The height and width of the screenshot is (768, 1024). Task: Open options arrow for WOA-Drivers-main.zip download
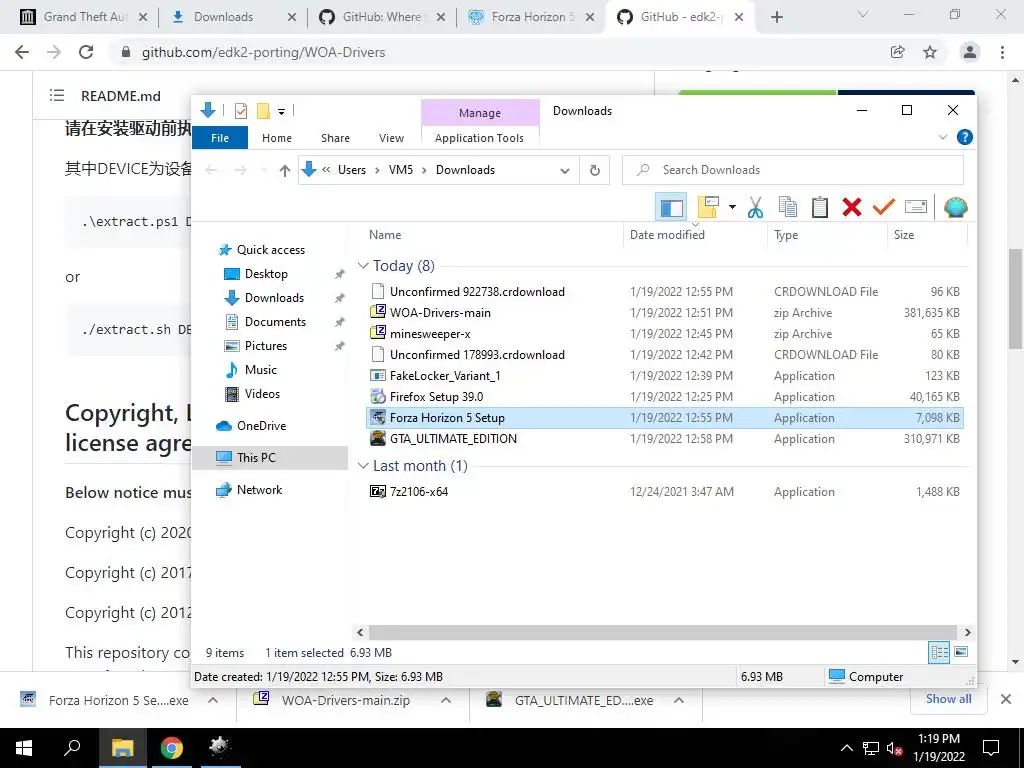click(446, 700)
